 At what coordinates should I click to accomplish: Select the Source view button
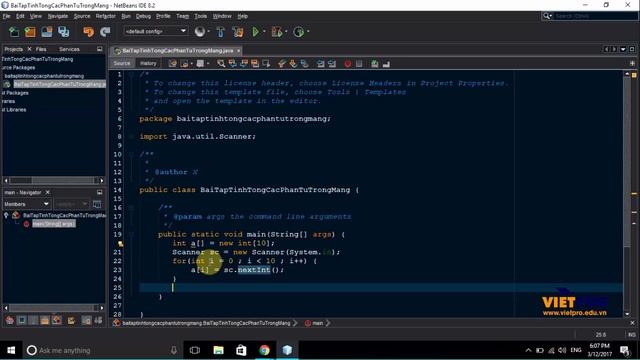click(122, 63)
